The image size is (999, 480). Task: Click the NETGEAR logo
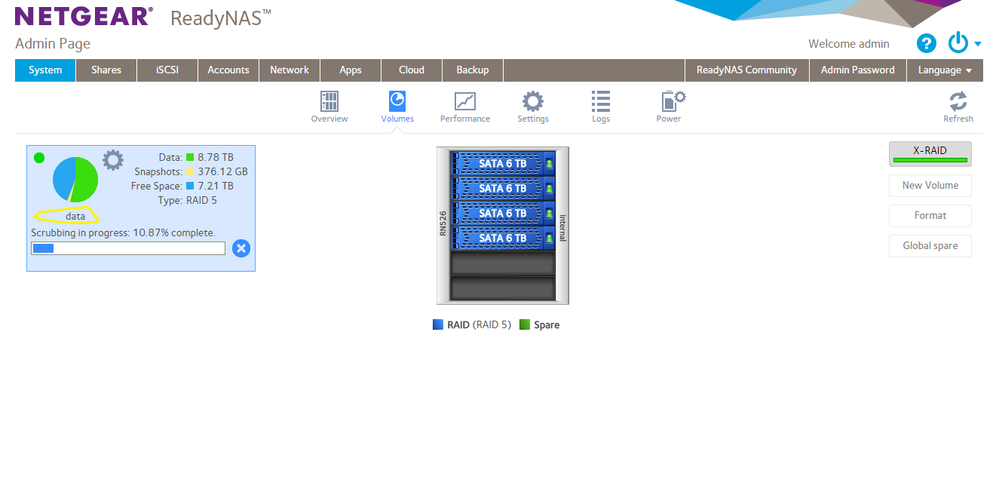(x=83, y=17)
